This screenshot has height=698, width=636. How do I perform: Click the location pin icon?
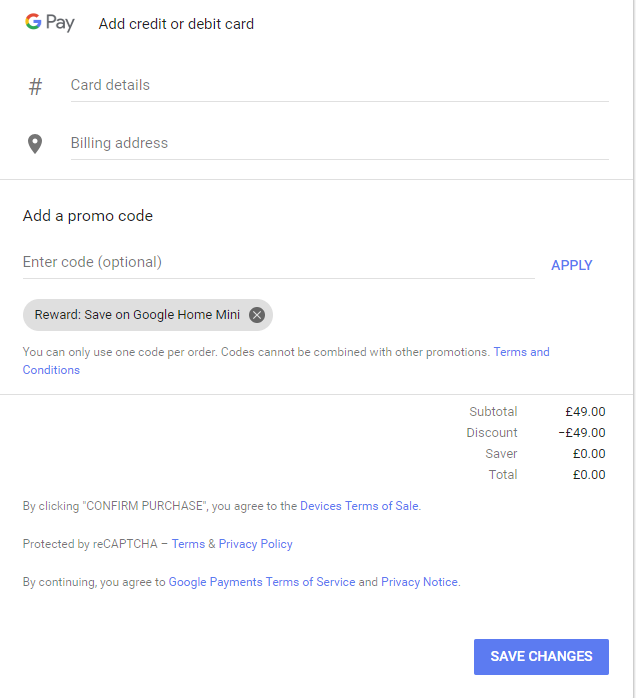[35, 144]
